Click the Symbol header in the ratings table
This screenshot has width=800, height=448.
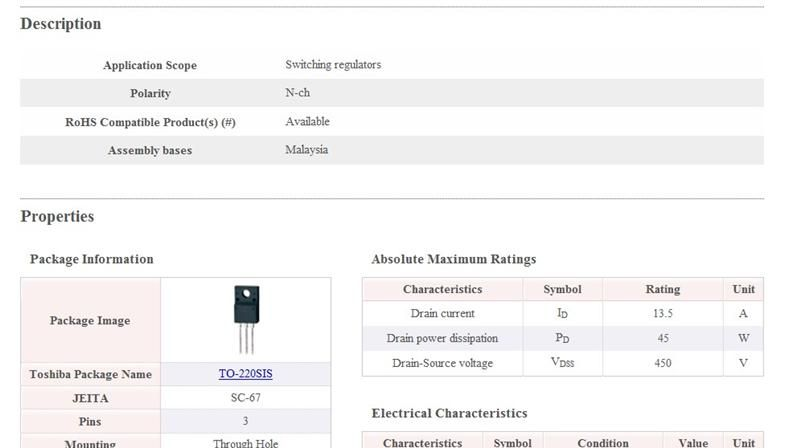point(562,289)
